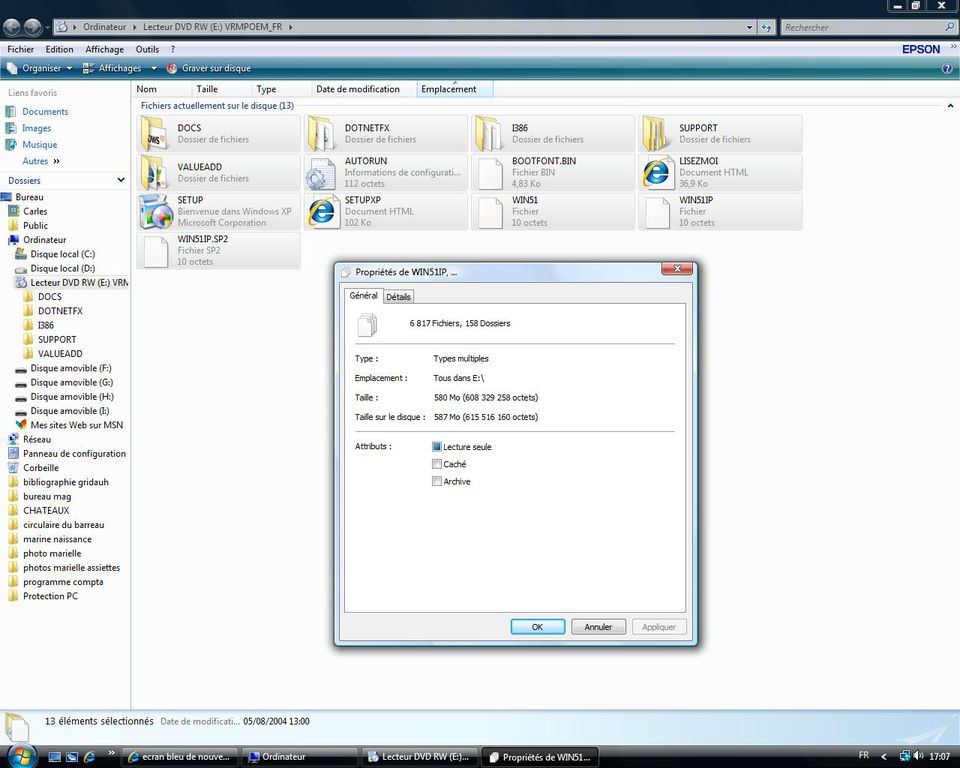Viewport: 960px width, 768px height.
Task: Enable the Caché attribute checkbox
Action: coord(437,464)
